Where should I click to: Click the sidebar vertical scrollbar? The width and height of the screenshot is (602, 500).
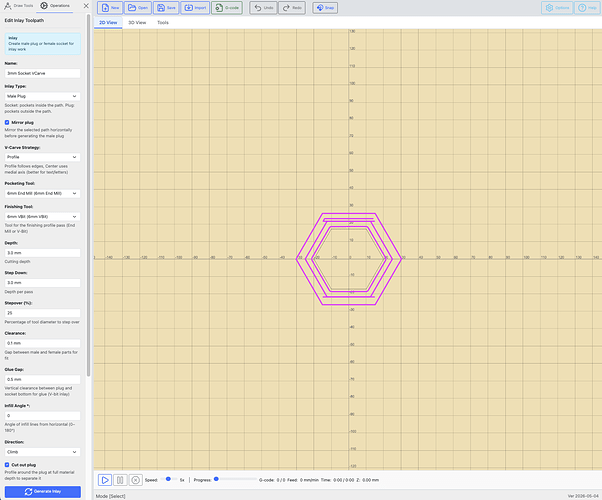pos(89,196)
